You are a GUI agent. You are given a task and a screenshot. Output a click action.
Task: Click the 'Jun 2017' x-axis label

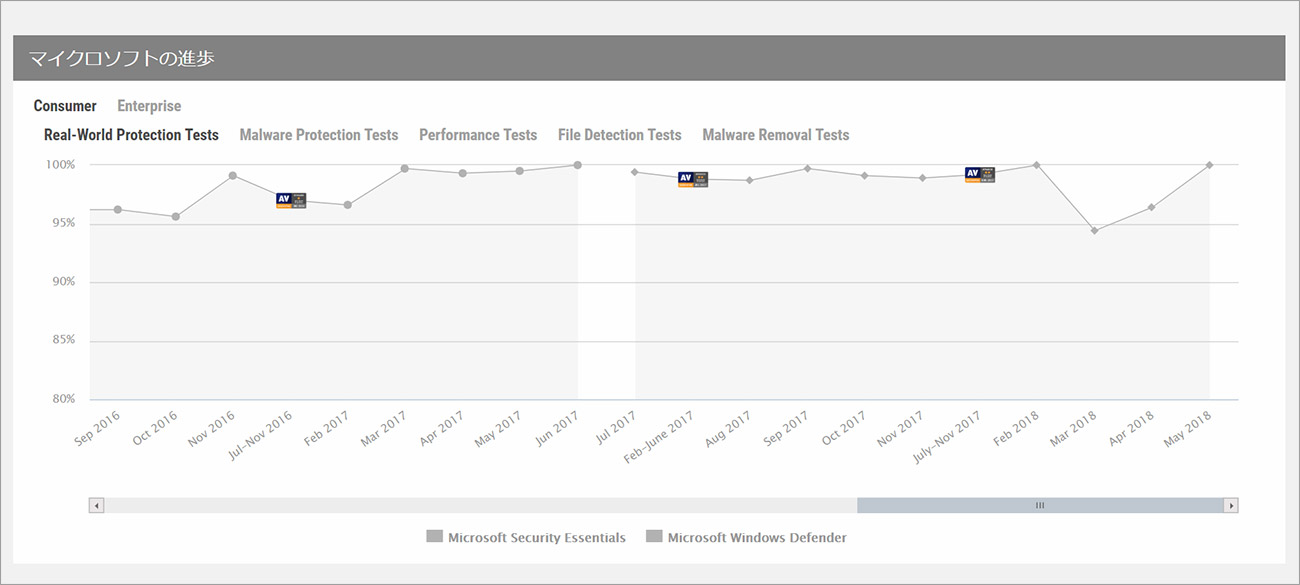[x=557, y=427]
